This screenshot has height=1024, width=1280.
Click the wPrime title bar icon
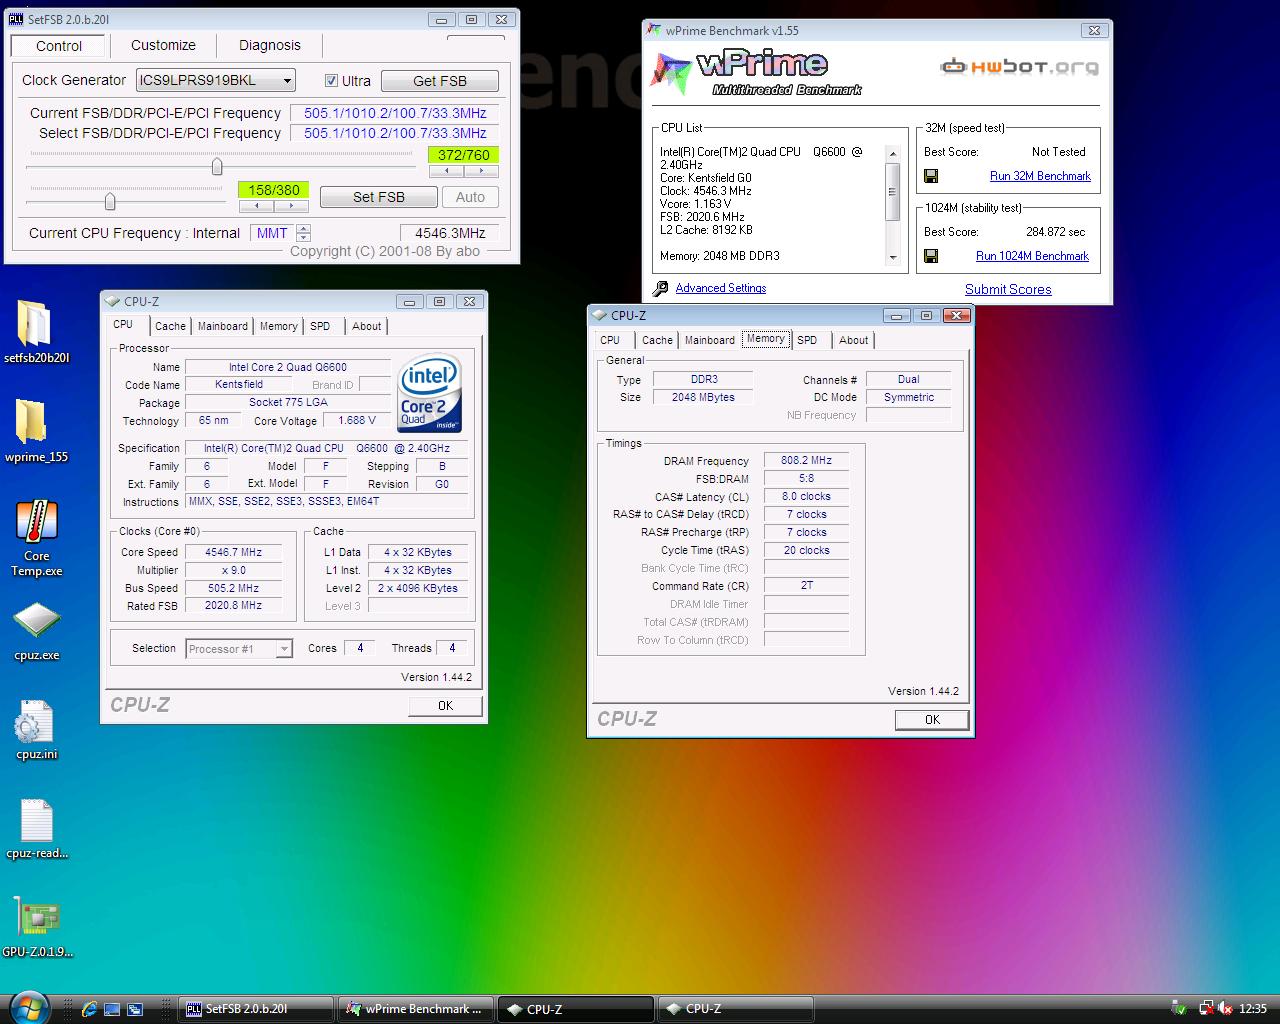pos(655,31)
